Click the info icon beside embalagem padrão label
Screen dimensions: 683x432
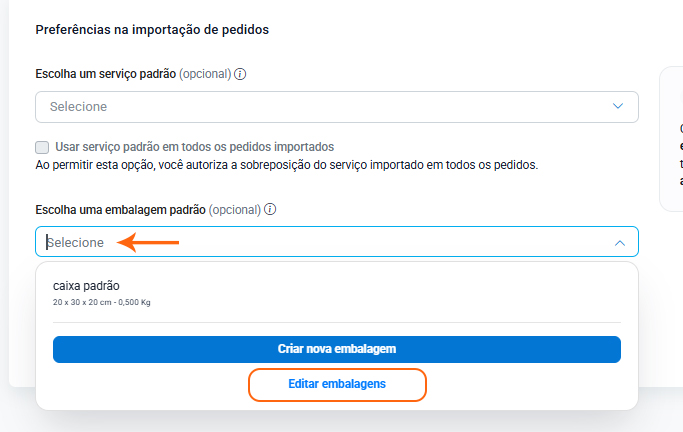coord(270,210)
